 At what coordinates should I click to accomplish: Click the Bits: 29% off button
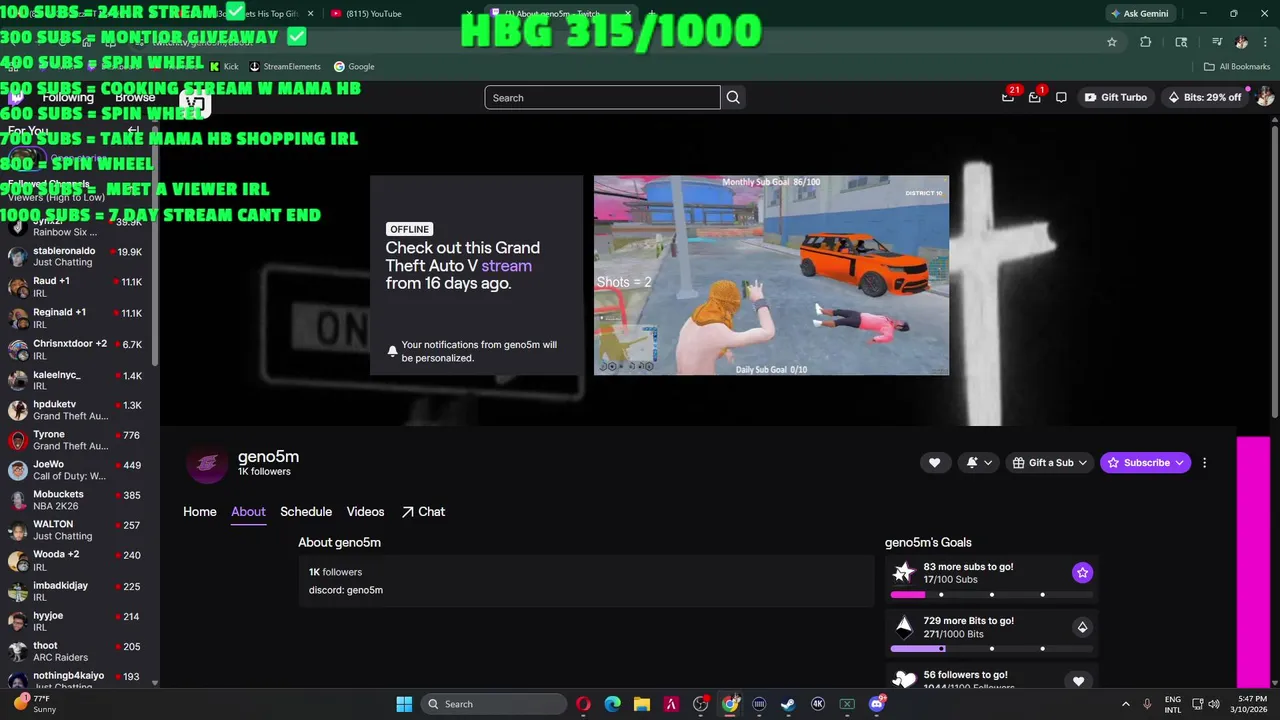[x=1204, y=97]
